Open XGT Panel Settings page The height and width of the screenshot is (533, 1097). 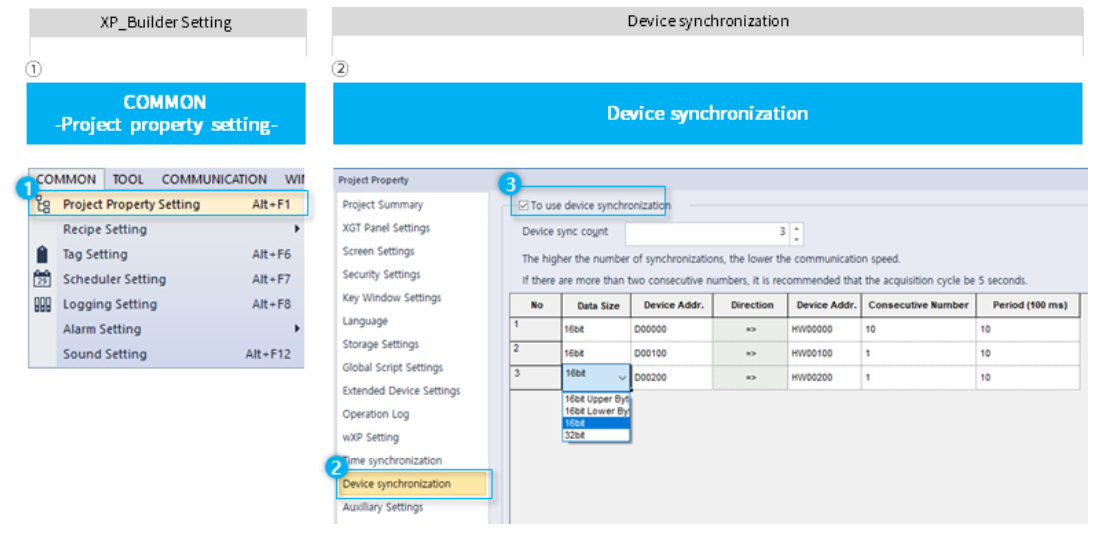click(x=386, y=228)
